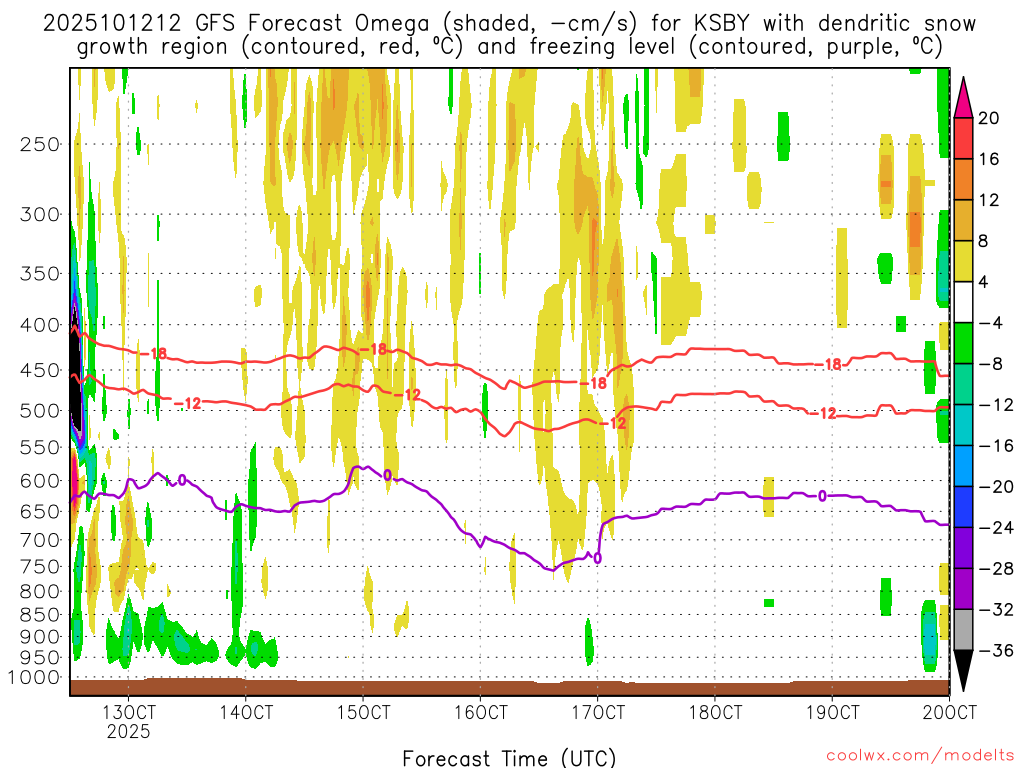Image resolution: width=1024 pixels, height=768 pixels.
Task: Click the colorbar value label -36
Action: [996, 651]
